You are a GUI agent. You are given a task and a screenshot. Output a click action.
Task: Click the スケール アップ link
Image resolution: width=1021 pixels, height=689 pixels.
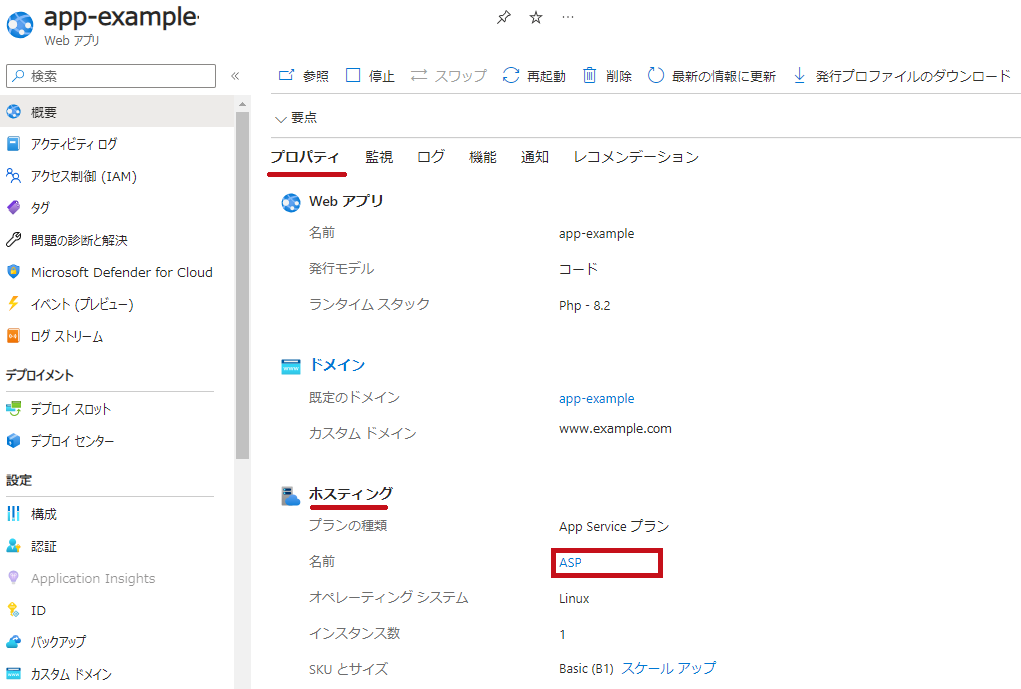669,668
